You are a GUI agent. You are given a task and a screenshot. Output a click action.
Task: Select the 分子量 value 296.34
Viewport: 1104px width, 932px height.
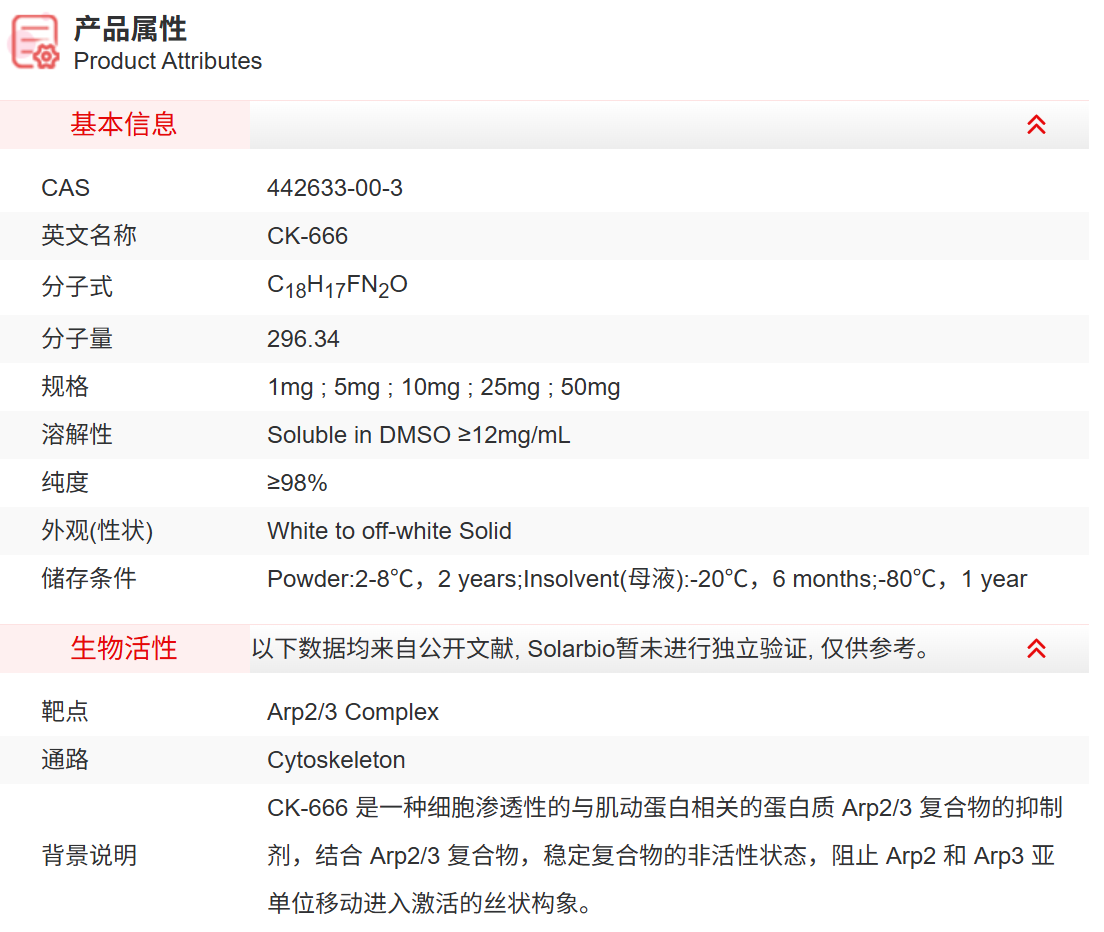303,338
